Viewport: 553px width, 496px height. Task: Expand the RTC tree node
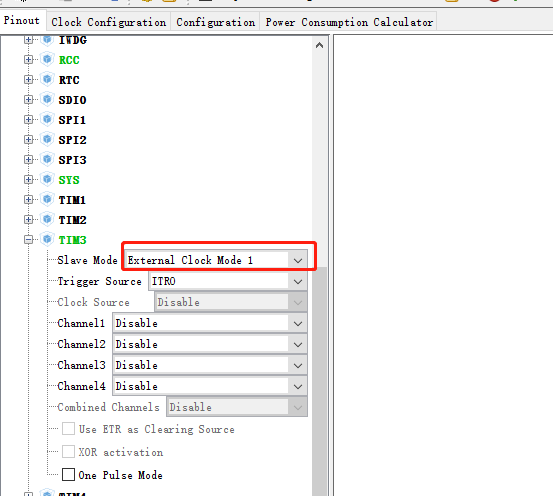click(29, 80)
